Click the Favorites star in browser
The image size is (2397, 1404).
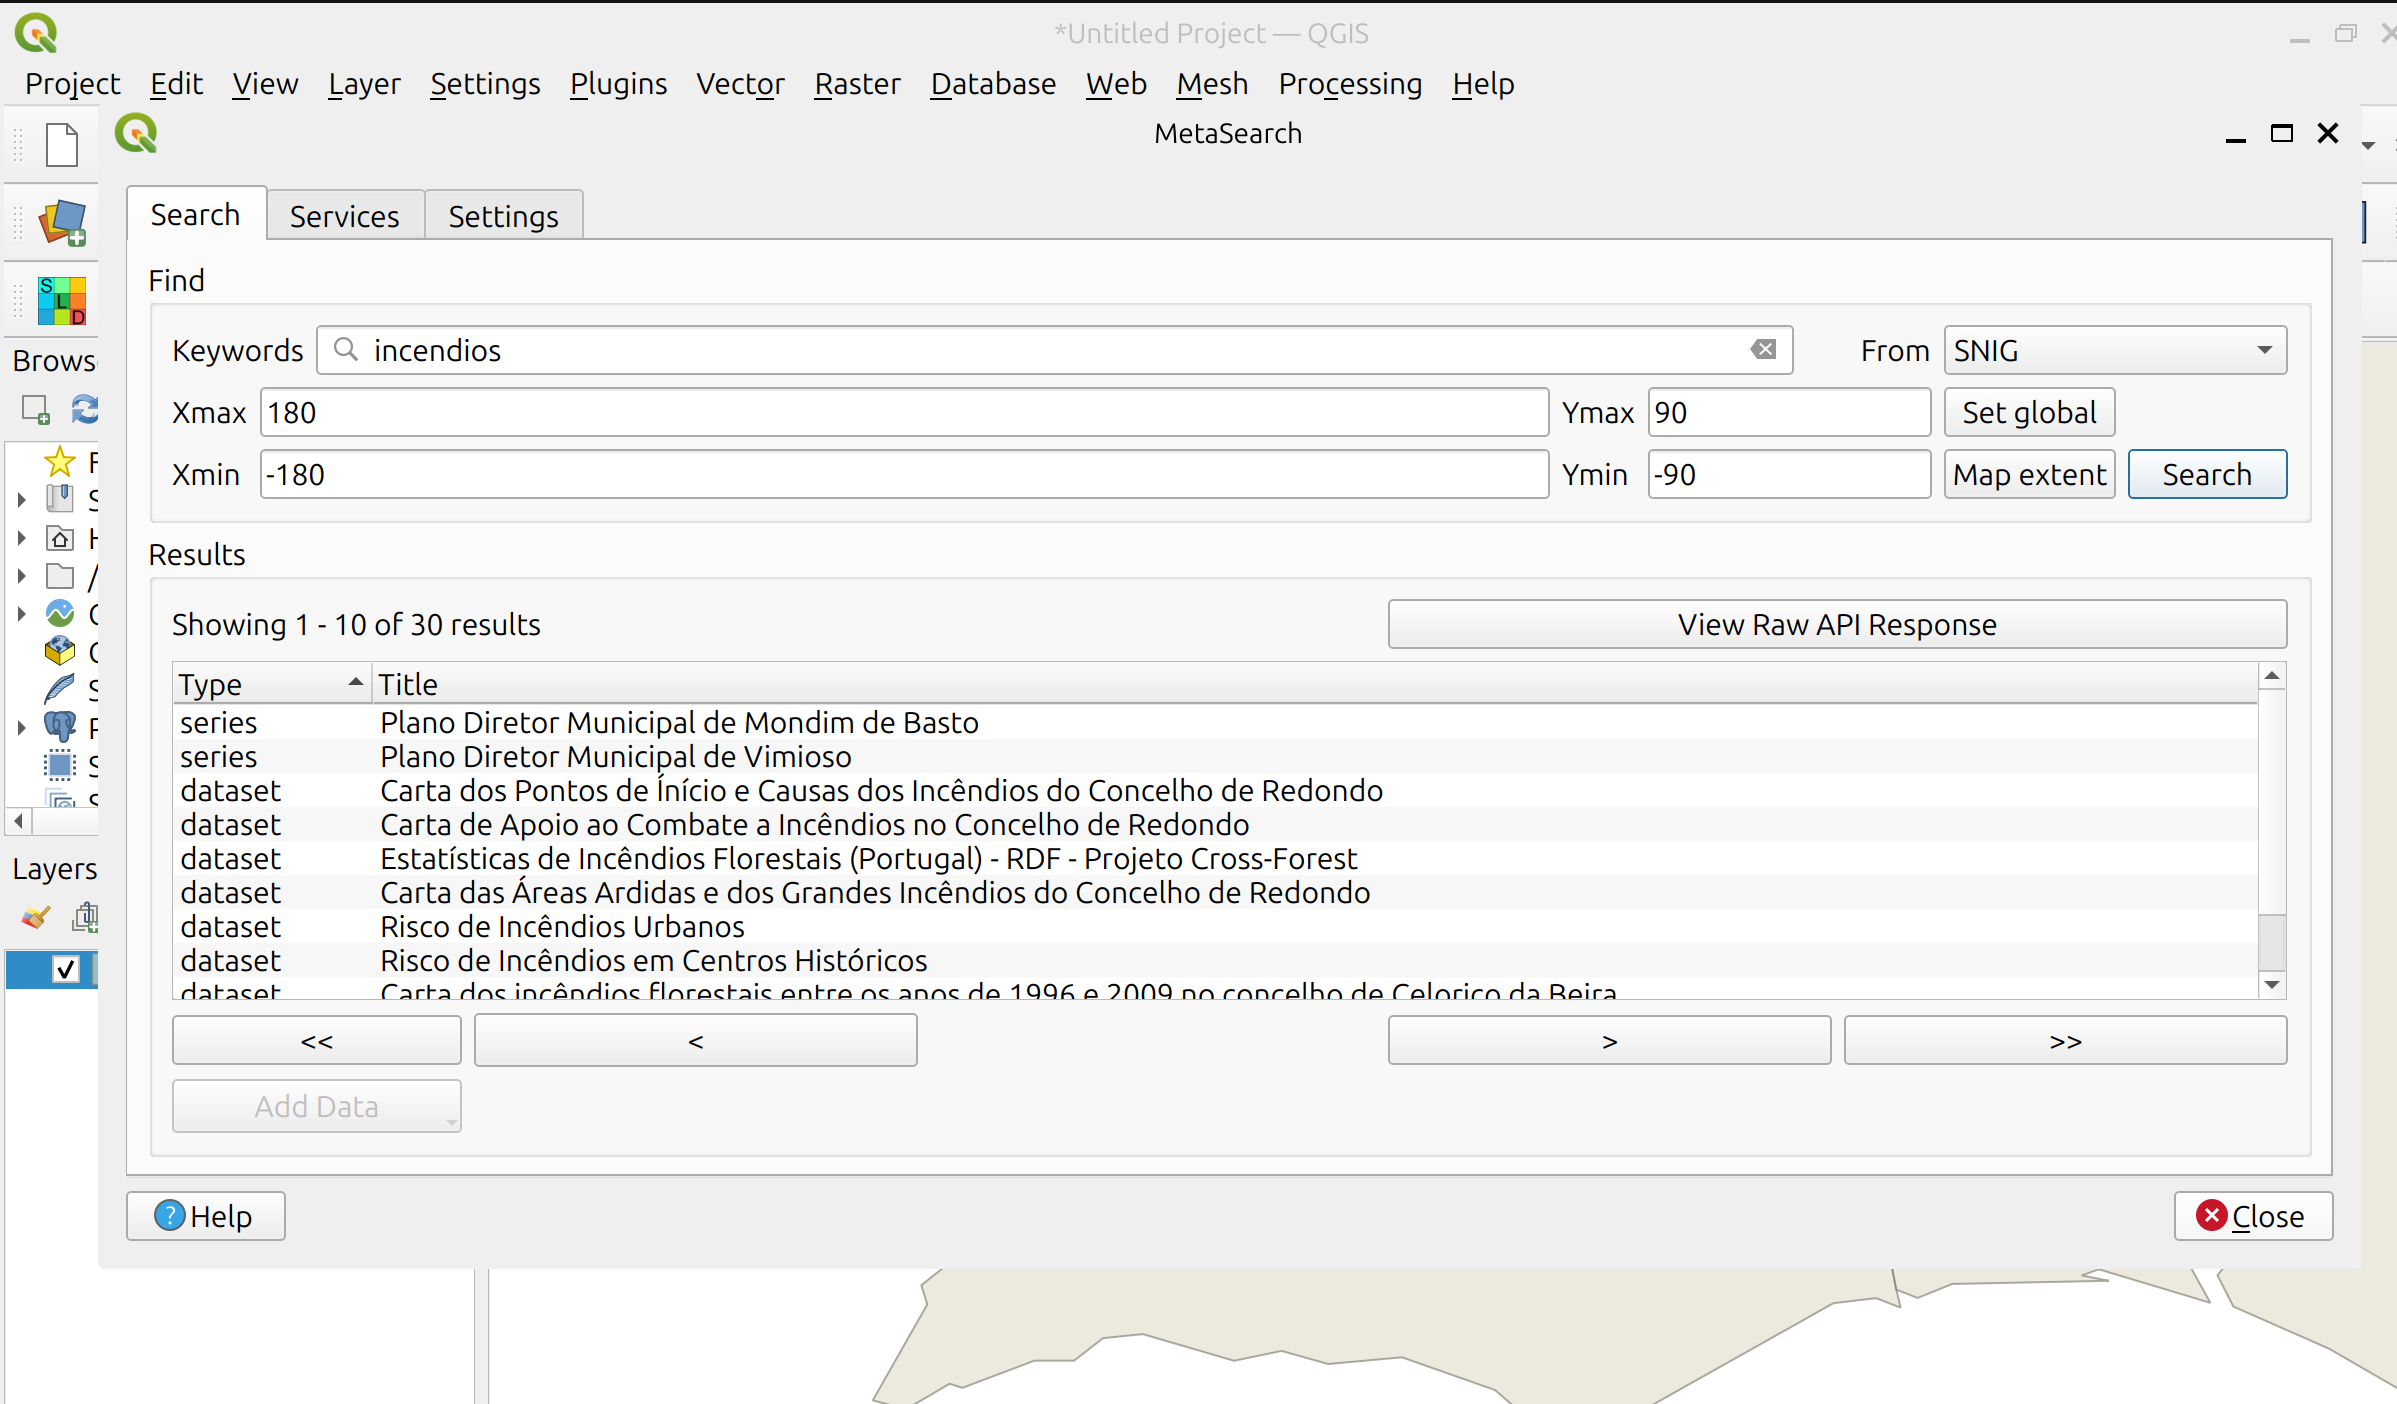pos(60,462)
